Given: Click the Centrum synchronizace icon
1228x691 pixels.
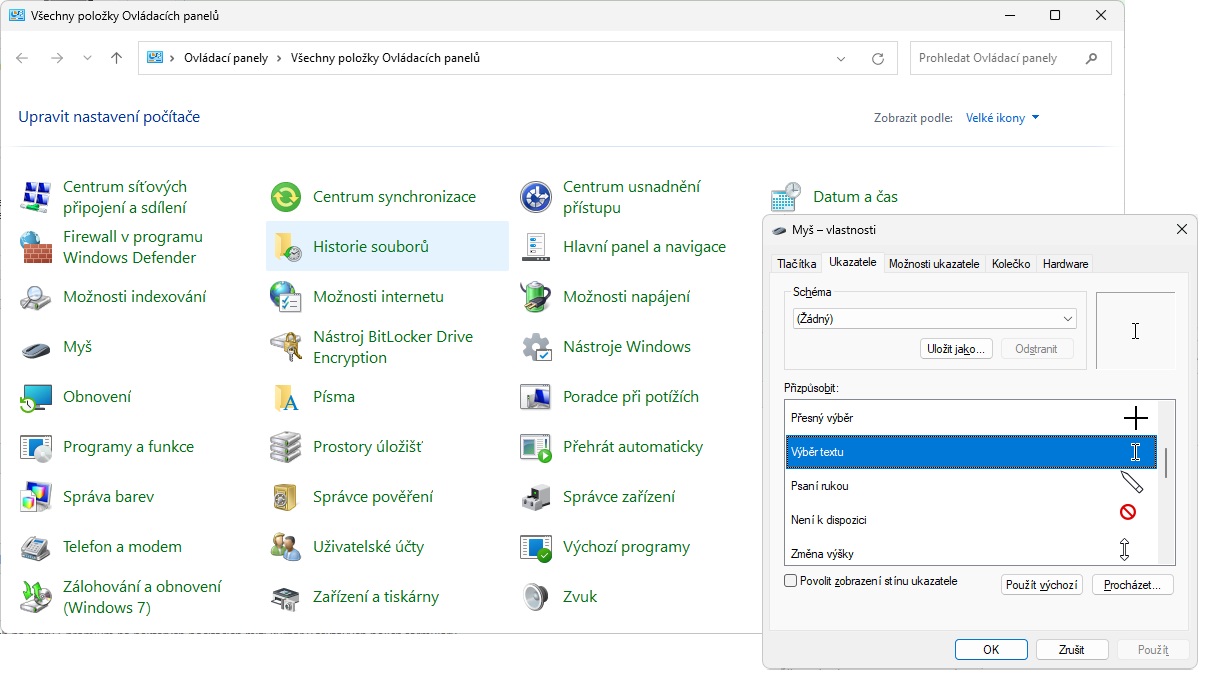Looking at the screenshot, I should (x=286, y=197).
